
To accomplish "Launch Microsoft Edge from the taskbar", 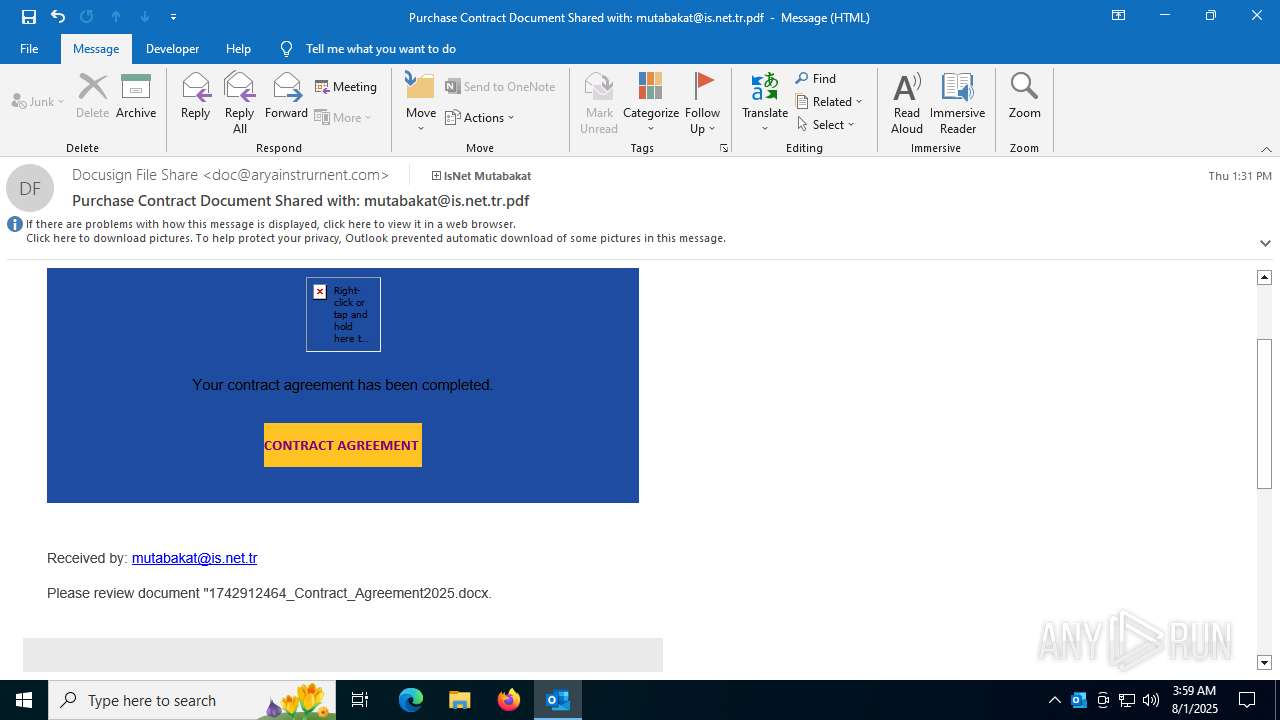I will [x=411, y=700].
